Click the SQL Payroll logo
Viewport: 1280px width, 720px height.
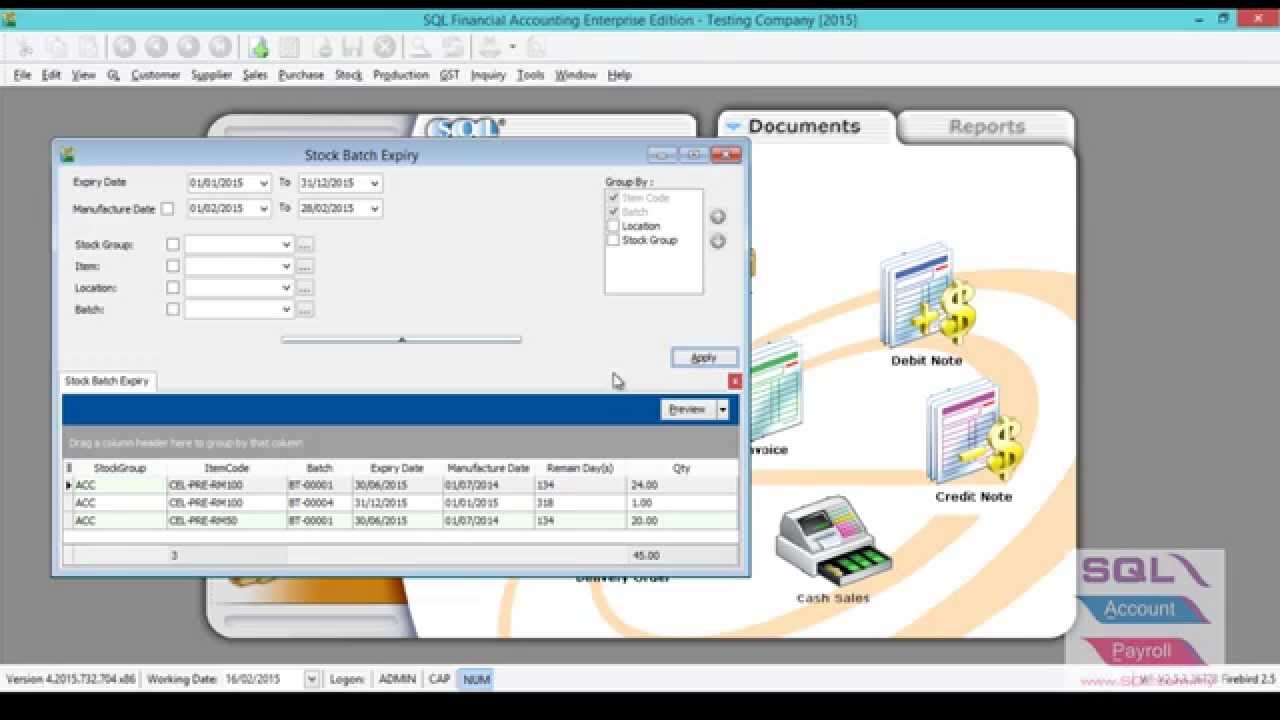click(x=1142, y=651)
